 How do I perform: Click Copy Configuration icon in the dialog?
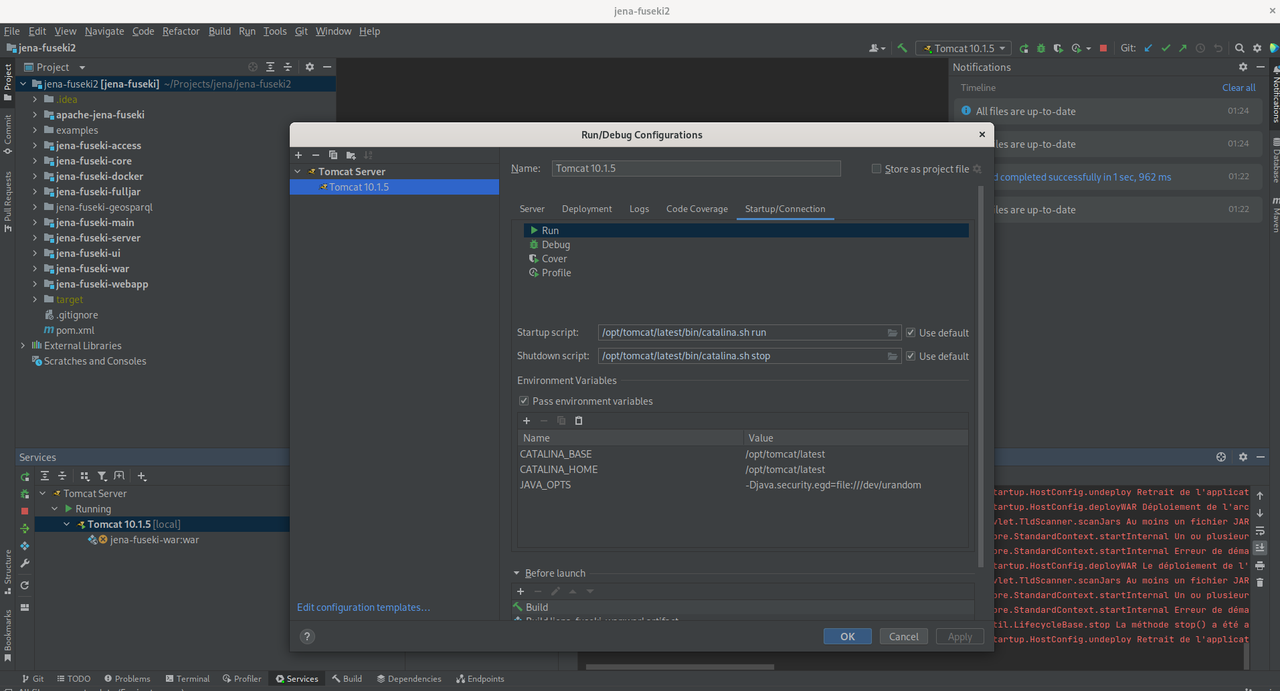[x=333, y=155]
